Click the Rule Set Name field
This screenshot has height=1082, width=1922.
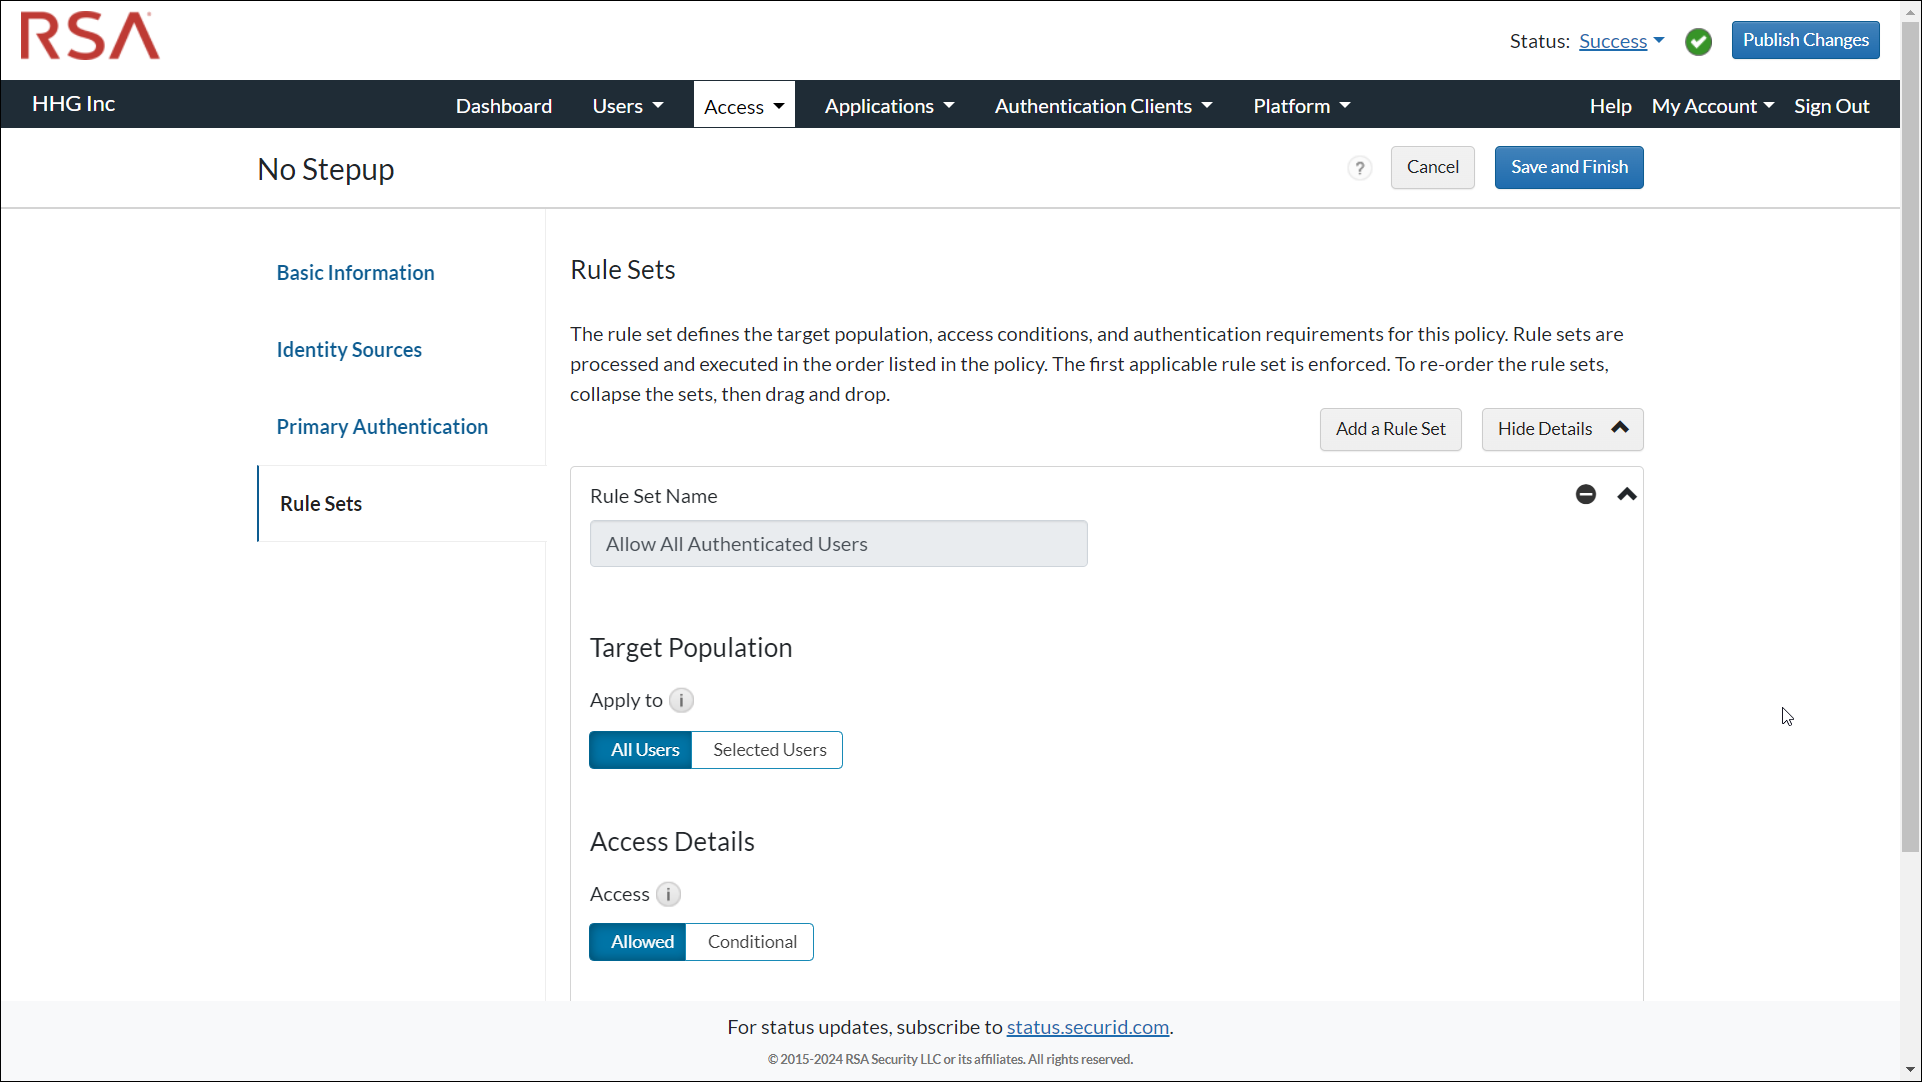[x=838, y=543]
